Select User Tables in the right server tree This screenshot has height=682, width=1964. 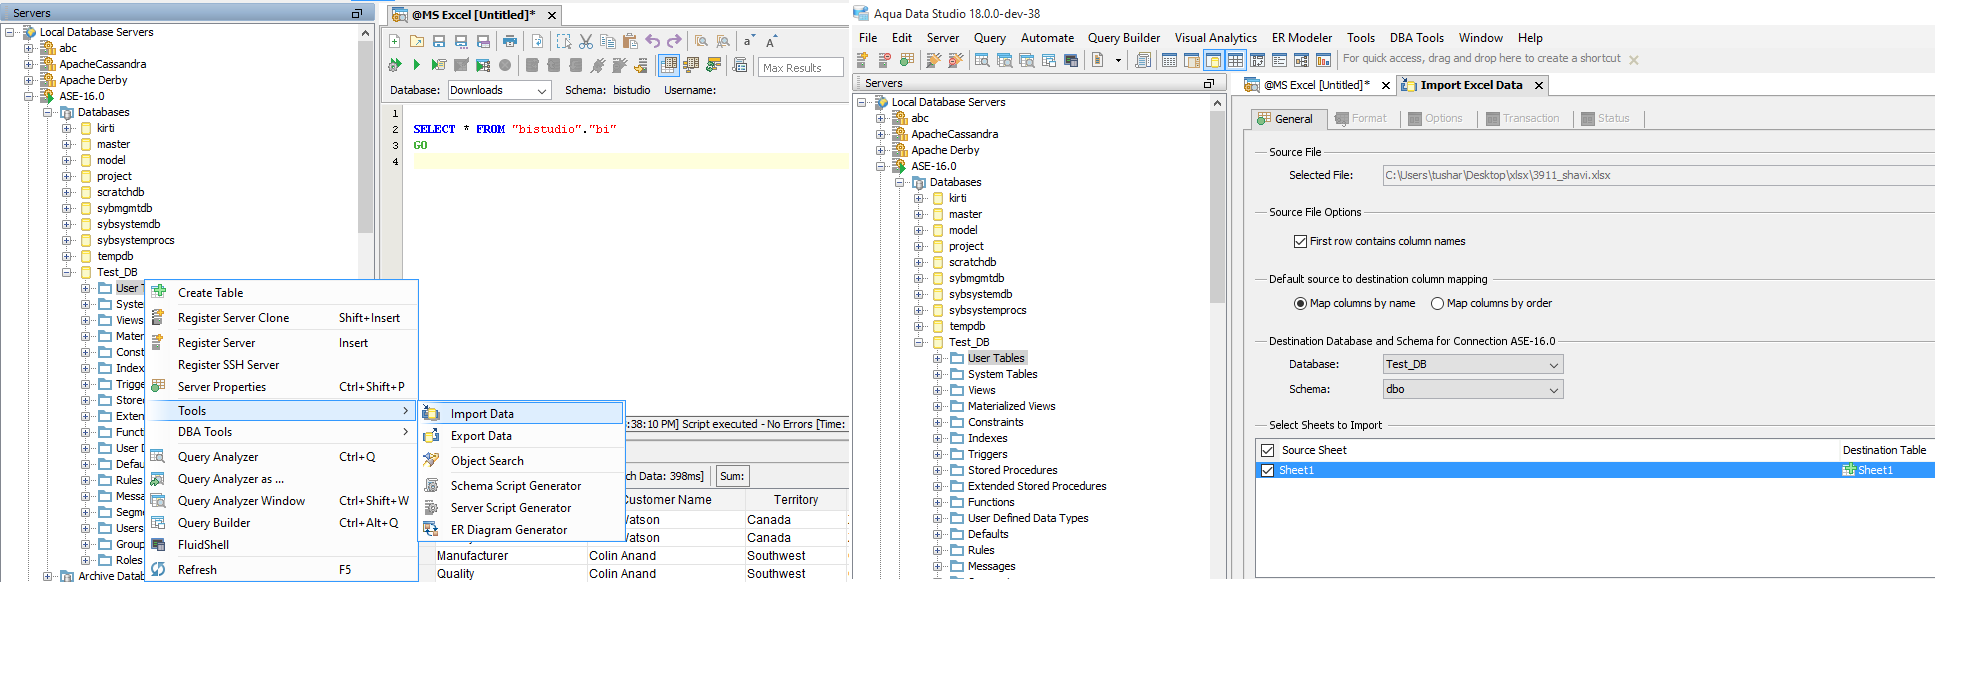pyautogui.click(x=996, y=358)
